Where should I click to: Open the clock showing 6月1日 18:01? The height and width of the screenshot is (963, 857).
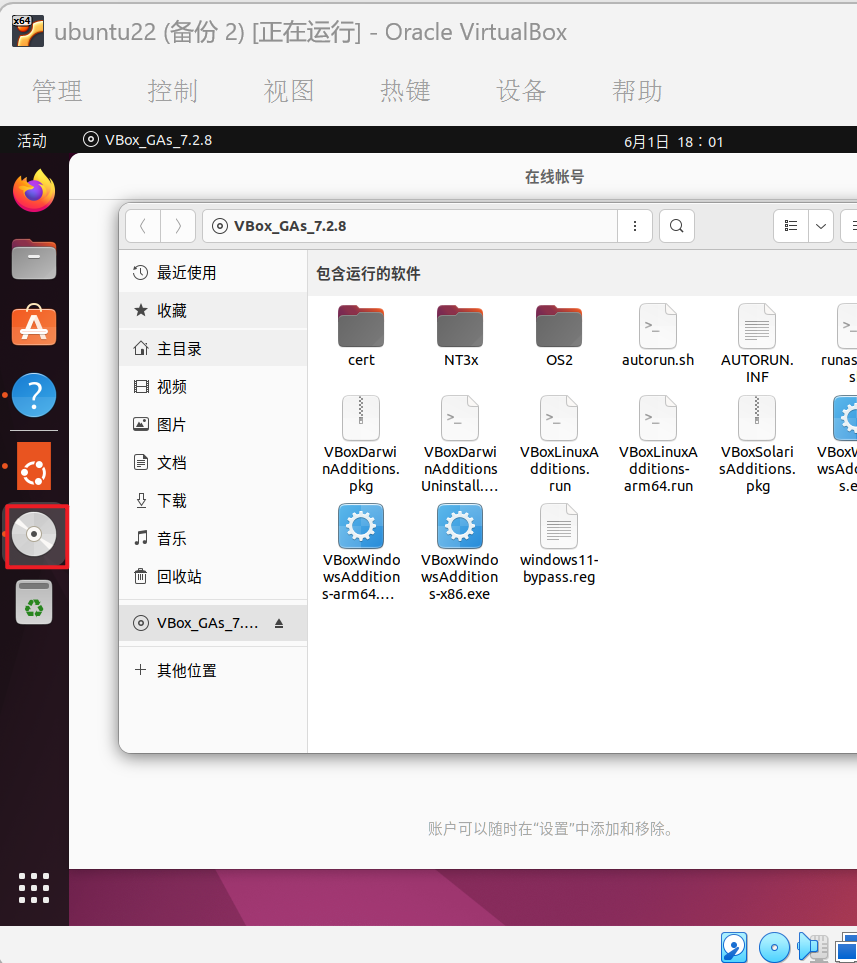point(673,142)
